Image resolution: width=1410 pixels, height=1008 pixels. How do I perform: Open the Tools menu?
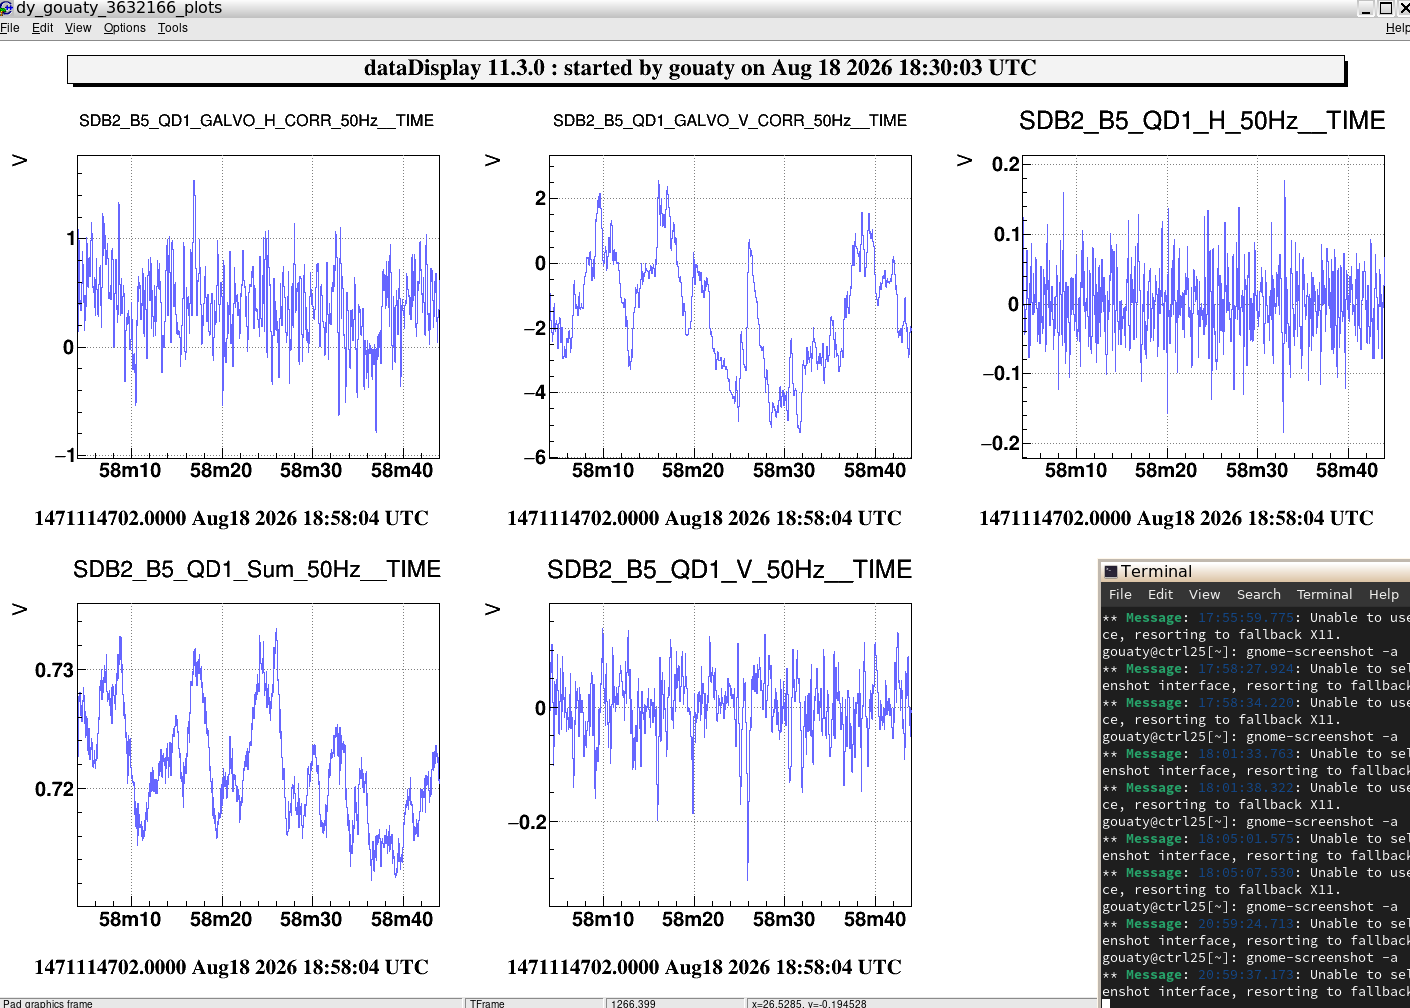click(173, 28)
